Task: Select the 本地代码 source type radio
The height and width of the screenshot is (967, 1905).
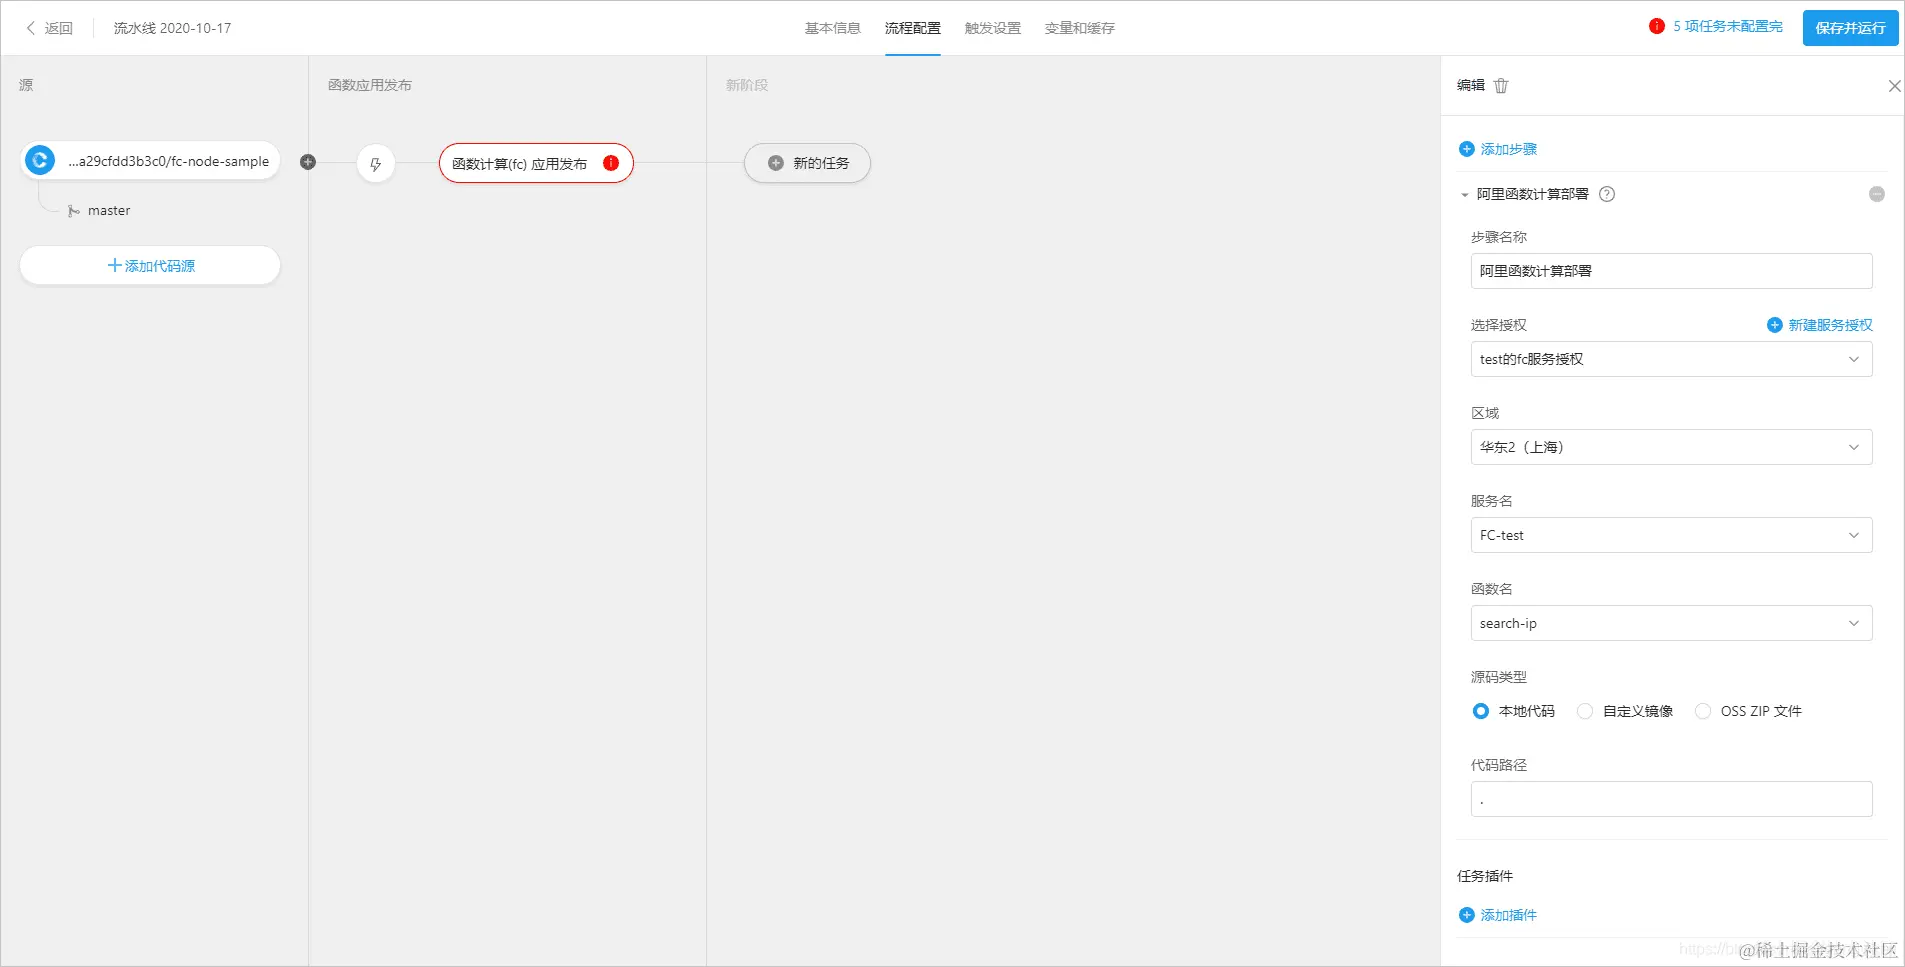Action: click(x=1481, y=711)
